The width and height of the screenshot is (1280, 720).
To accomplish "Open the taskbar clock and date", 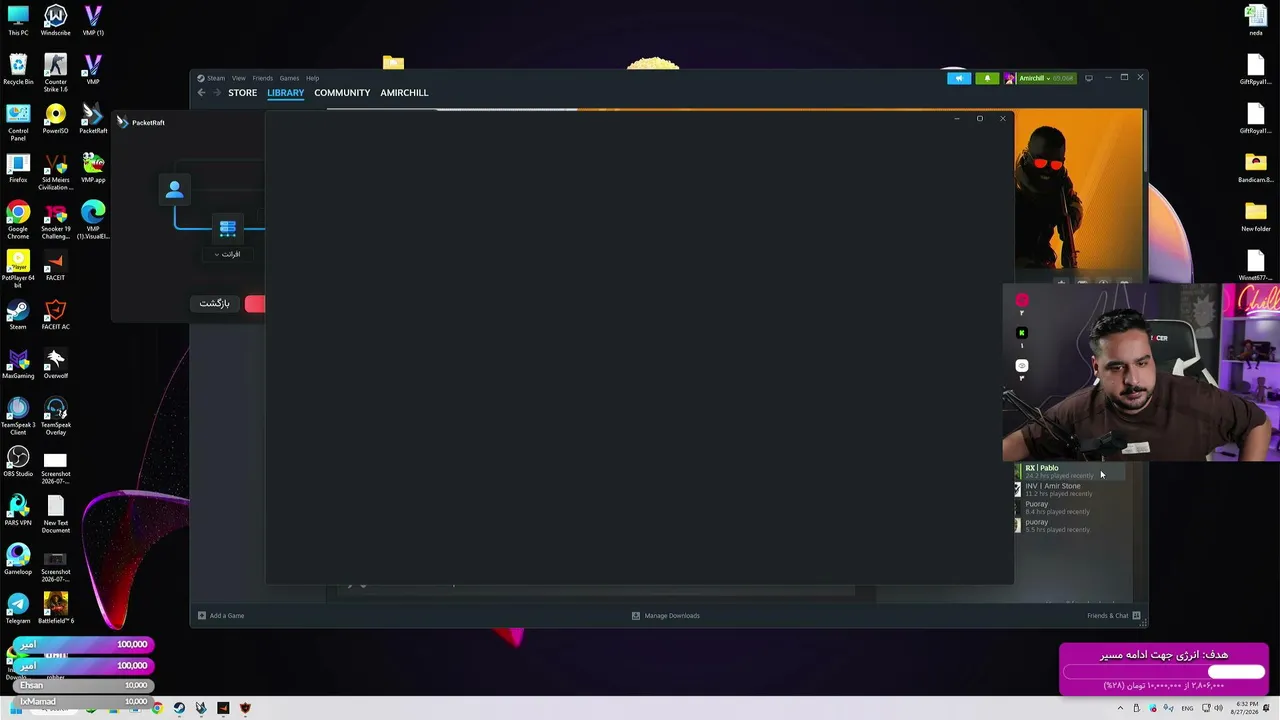I will [1247, 708].
